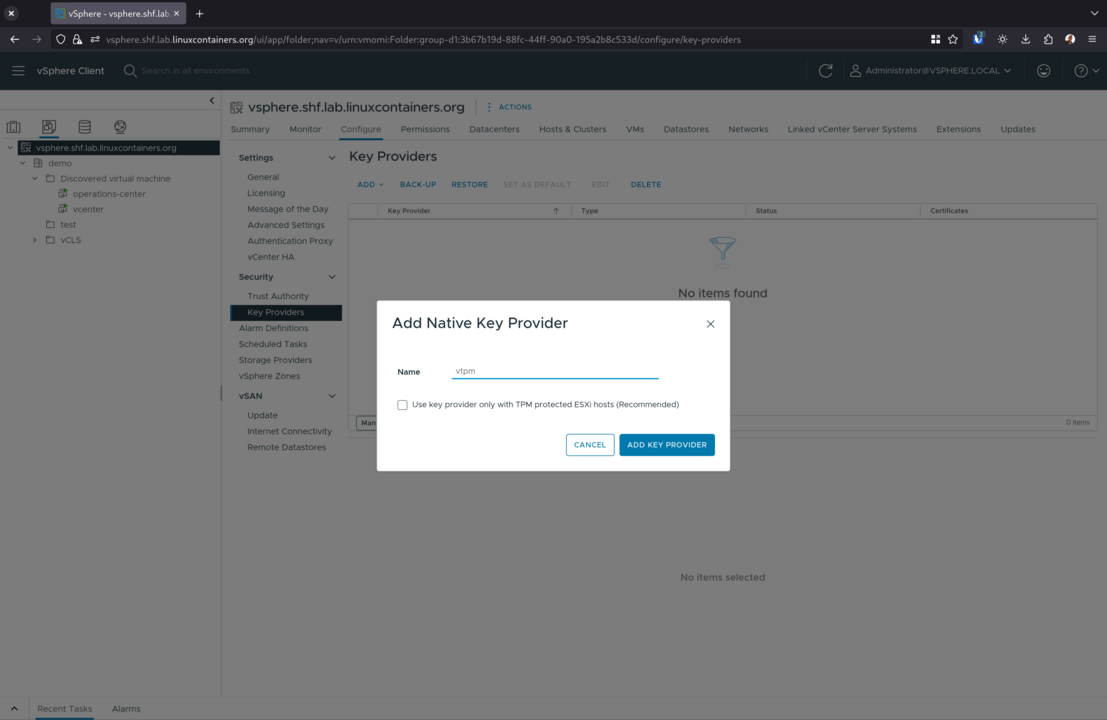Click the vCenter icon beside the page title
The width and height of the screenshot is (1107, 720).
237,107
